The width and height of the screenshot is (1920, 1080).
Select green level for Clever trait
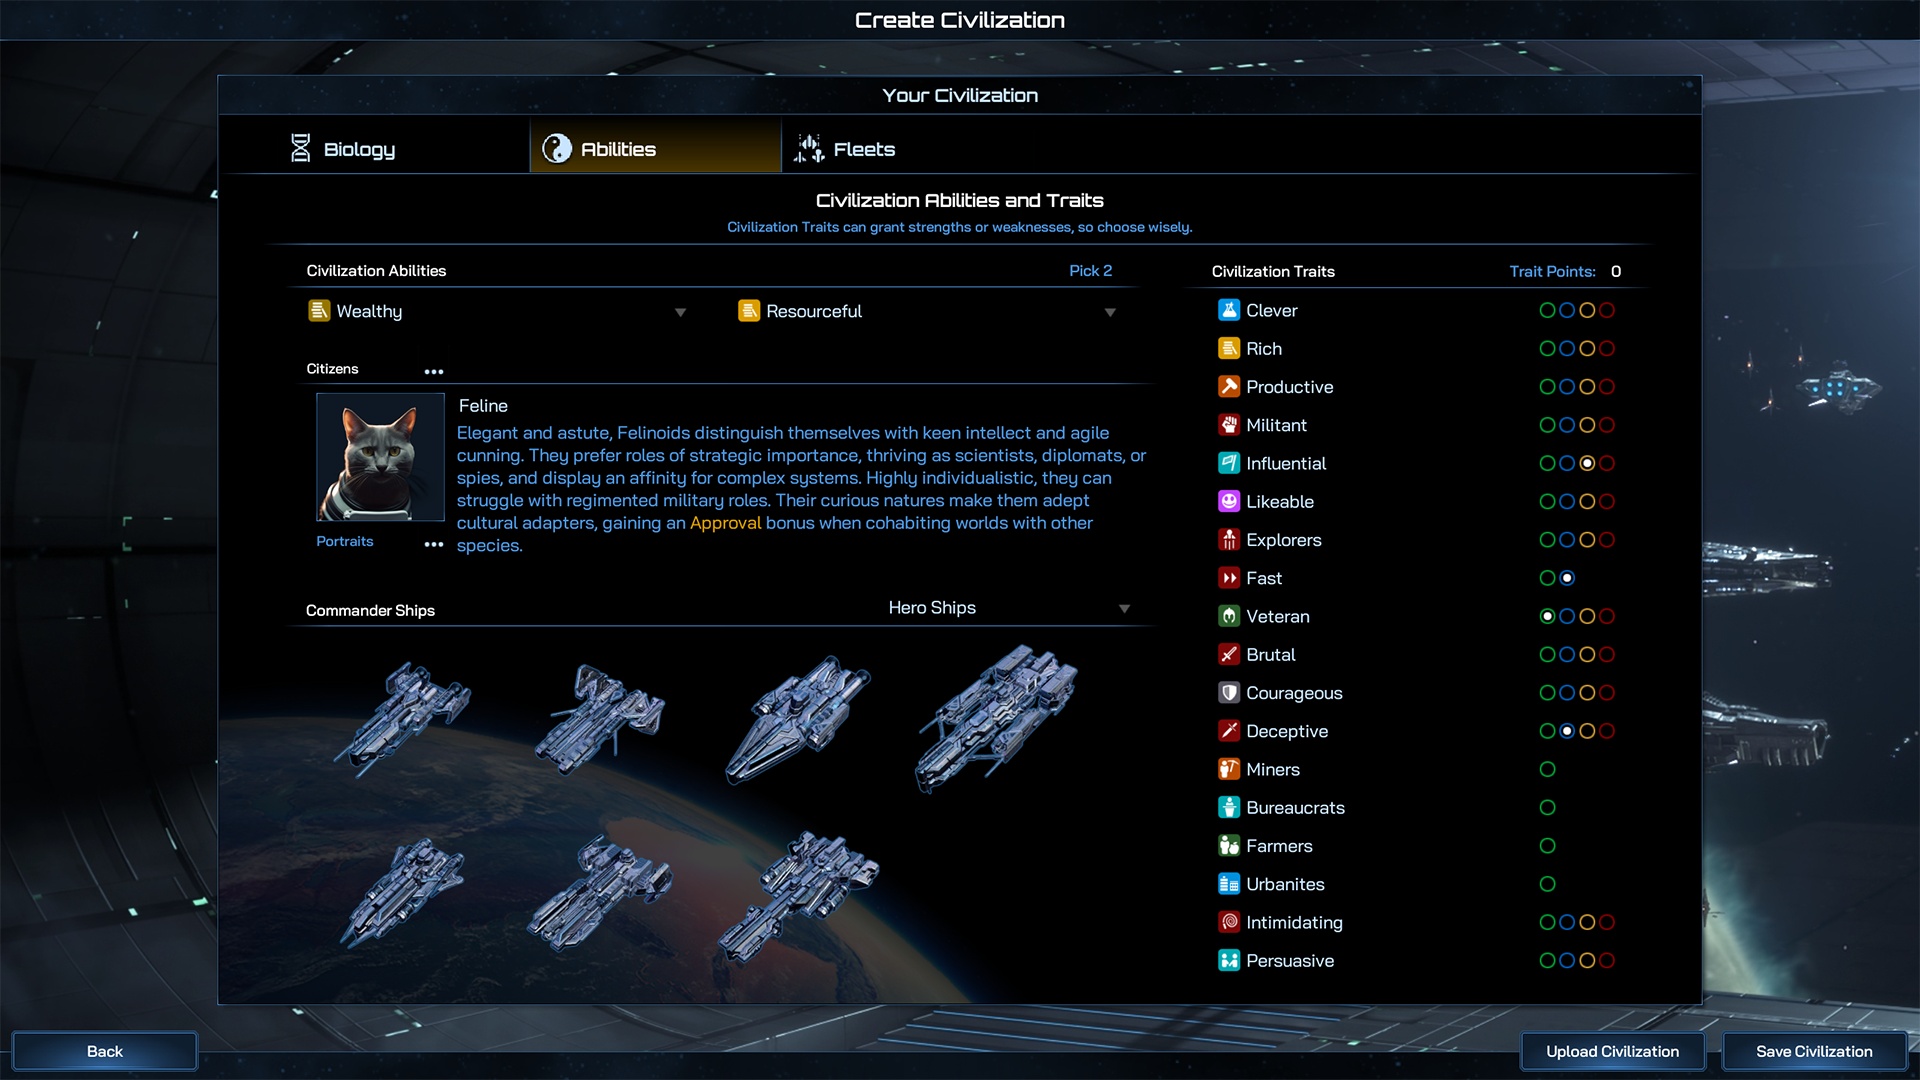[x=1547, y=310]
